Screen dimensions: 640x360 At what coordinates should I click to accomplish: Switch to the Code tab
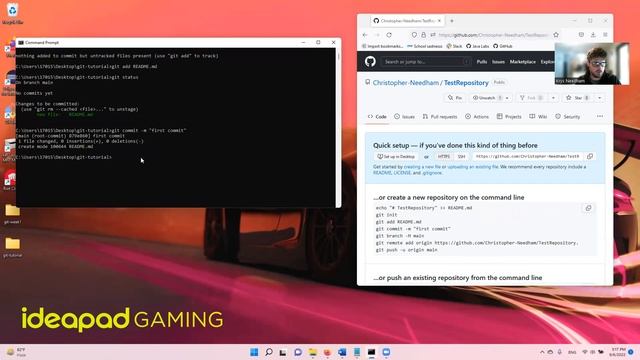click(x=377, y=117)
